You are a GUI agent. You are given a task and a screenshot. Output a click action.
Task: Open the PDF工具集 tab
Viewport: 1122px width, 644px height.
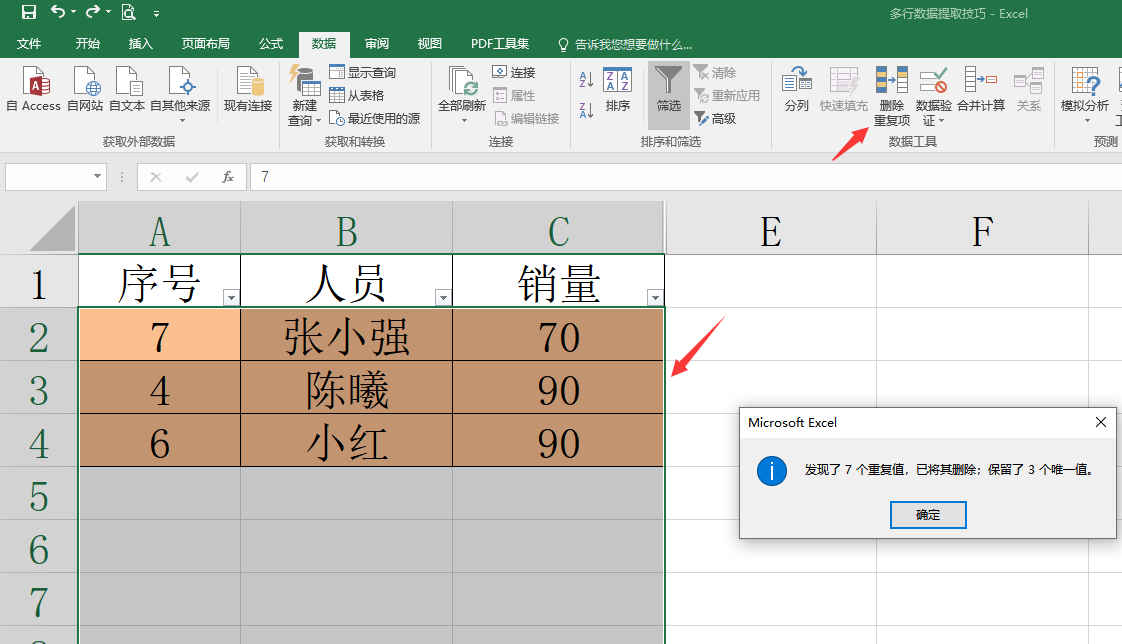pyautogui.click(x=500, y=44)
